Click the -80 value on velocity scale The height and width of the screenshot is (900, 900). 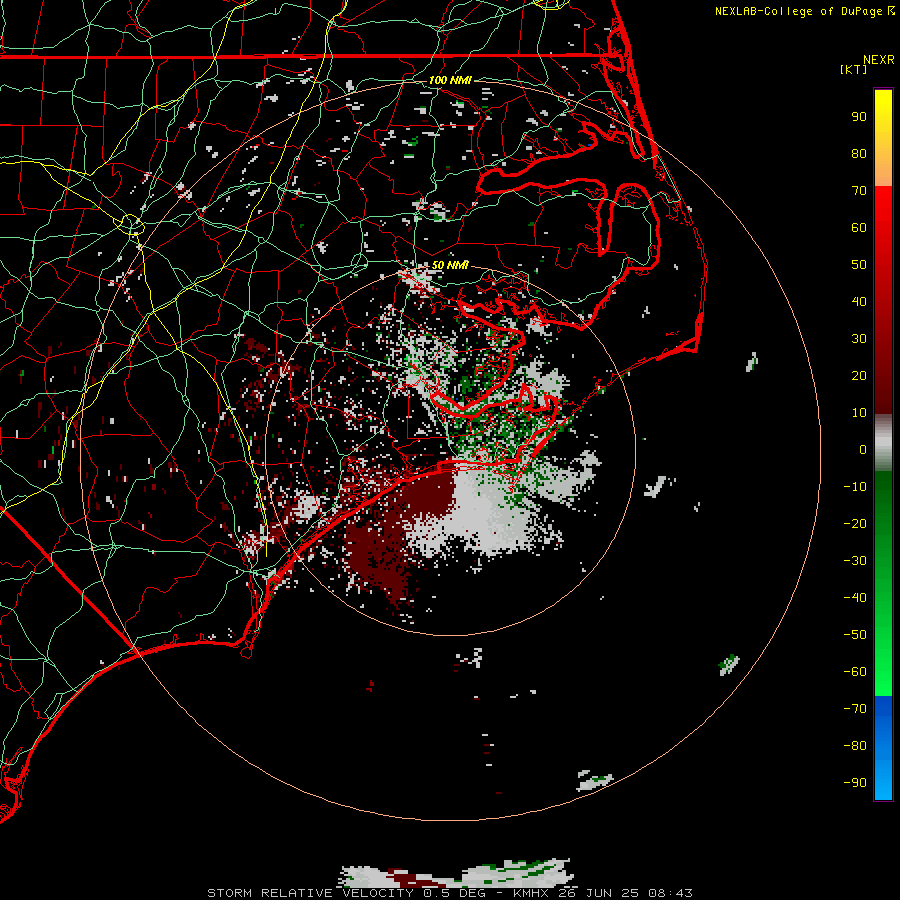[x=855, y=746]
